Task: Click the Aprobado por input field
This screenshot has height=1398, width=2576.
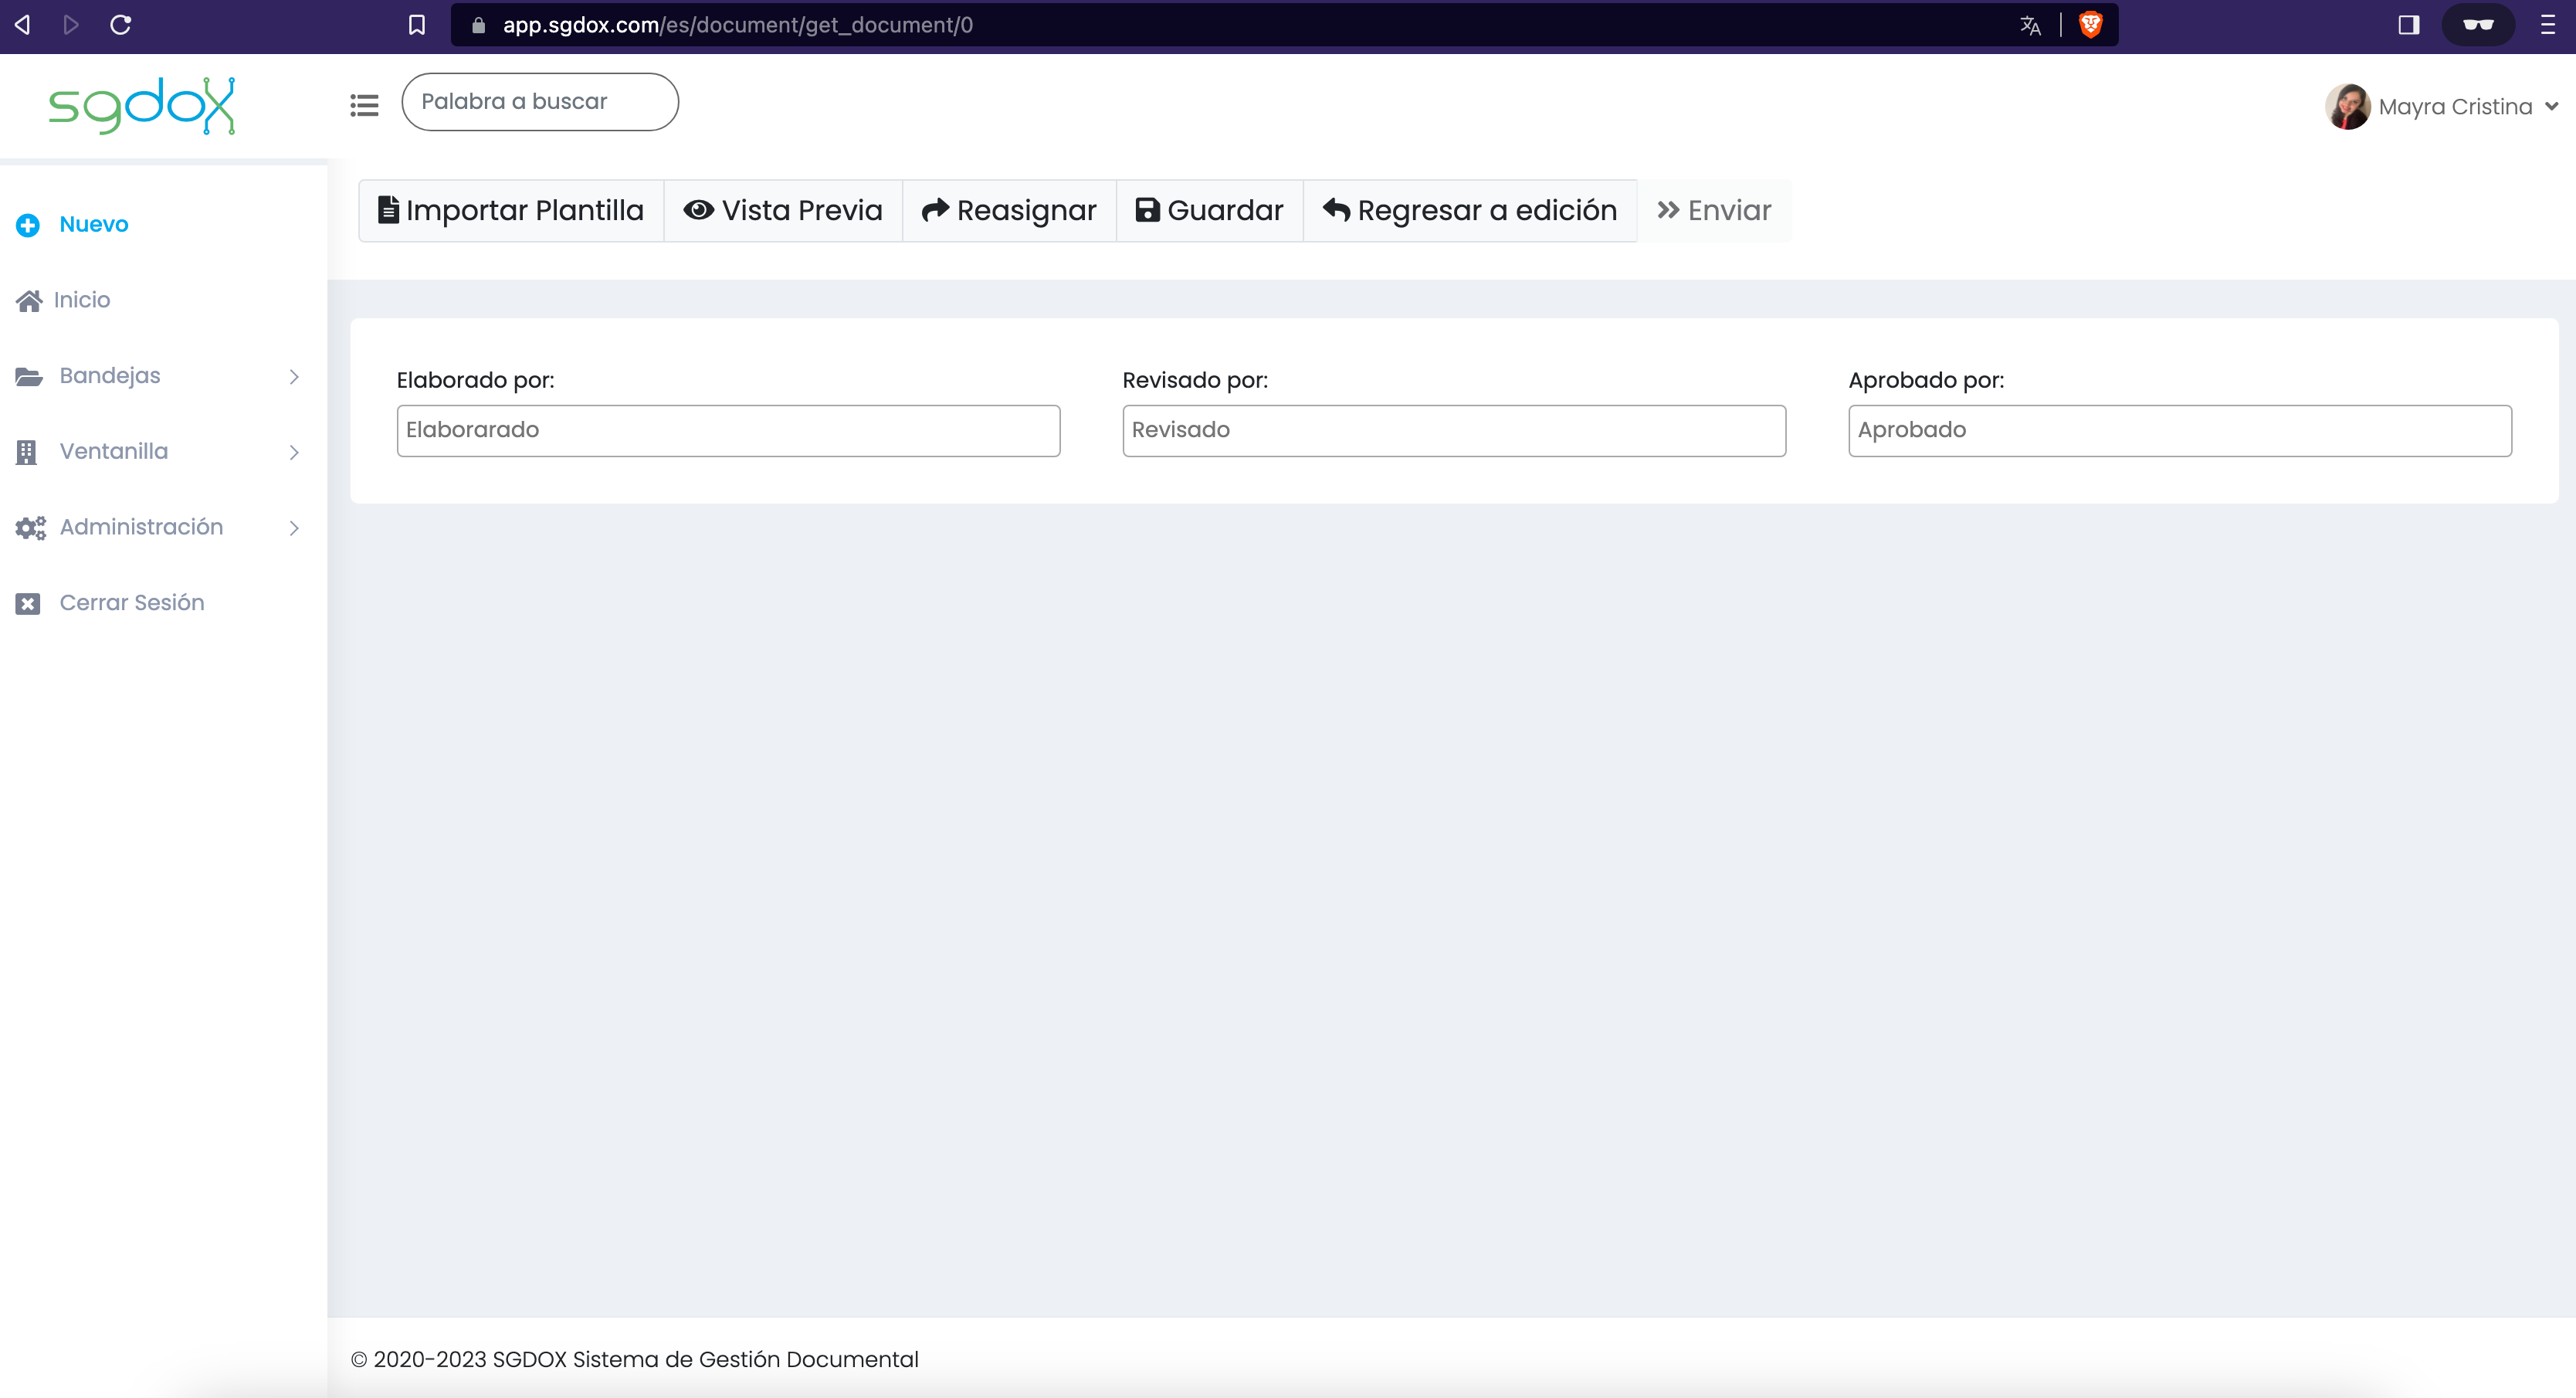Action: (2180, 431)
